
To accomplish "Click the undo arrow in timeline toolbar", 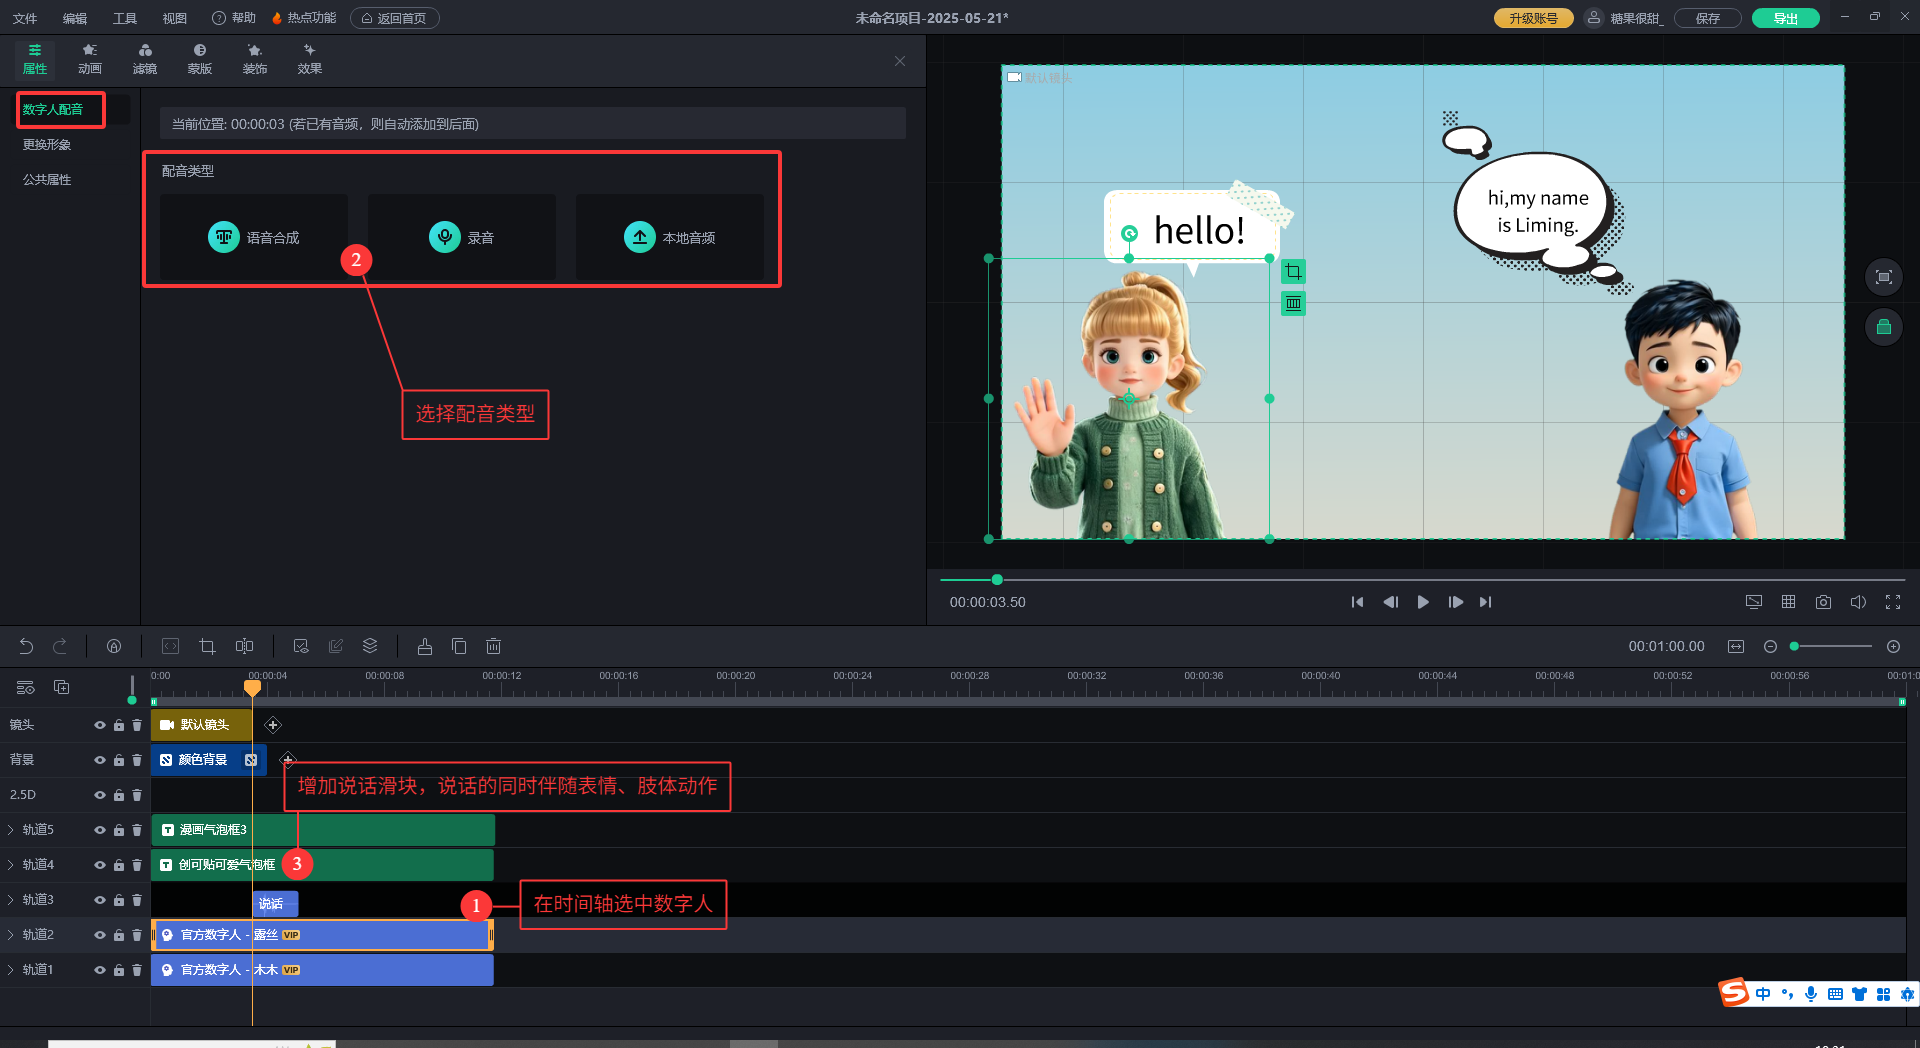I will click(x=26, y=647).
